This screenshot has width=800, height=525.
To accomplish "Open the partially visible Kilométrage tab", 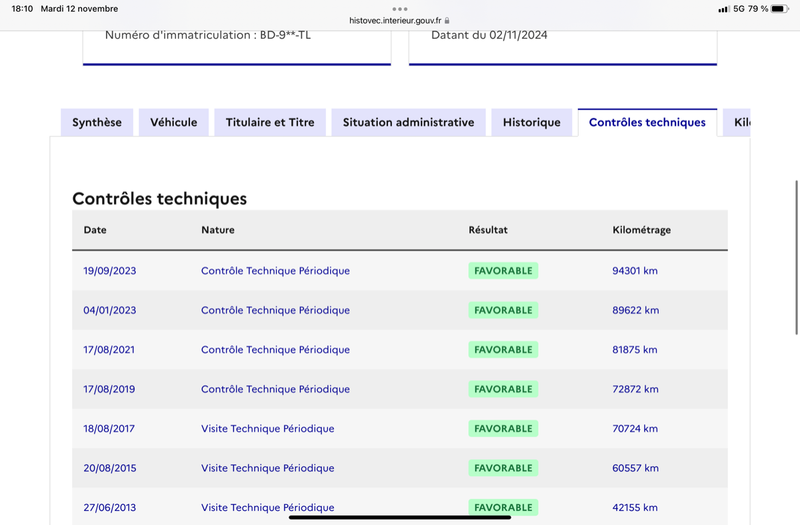I will tap(737, 122).
